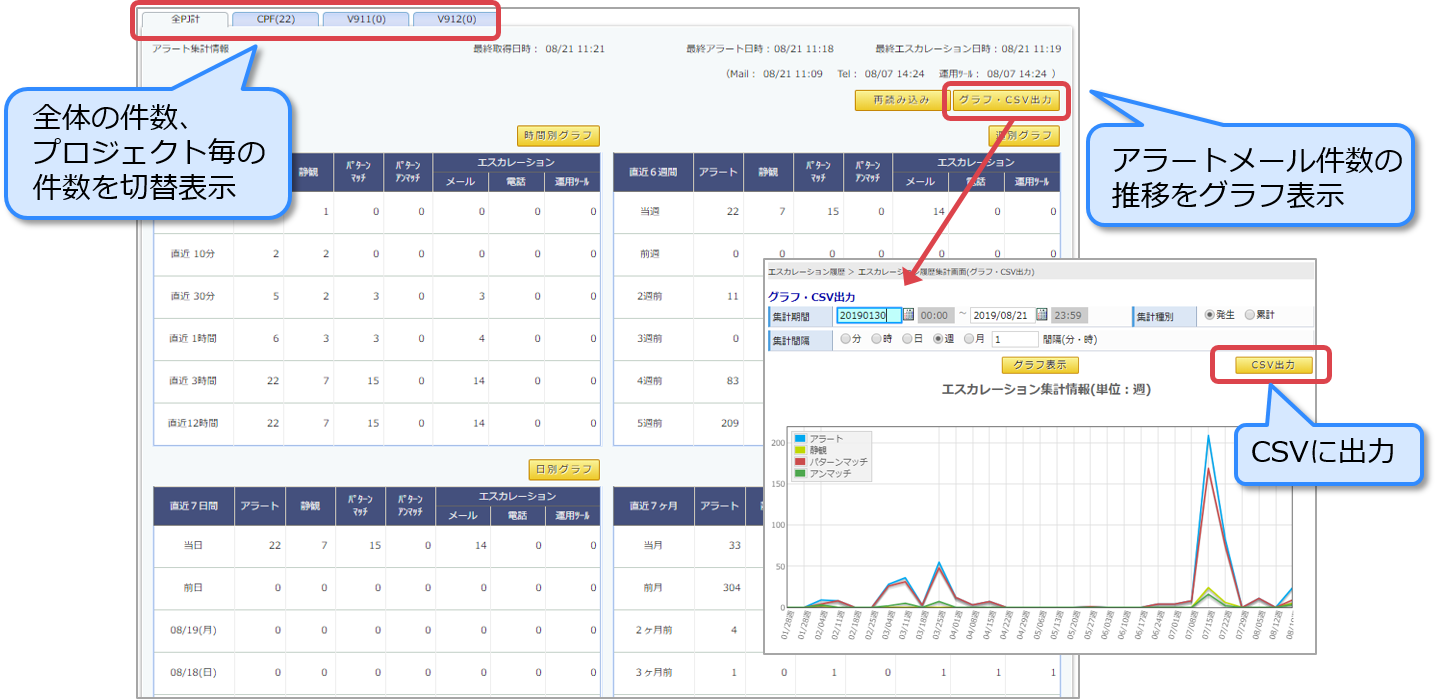
Task: Select the 月 interval radio button
Action: (968, 339)
